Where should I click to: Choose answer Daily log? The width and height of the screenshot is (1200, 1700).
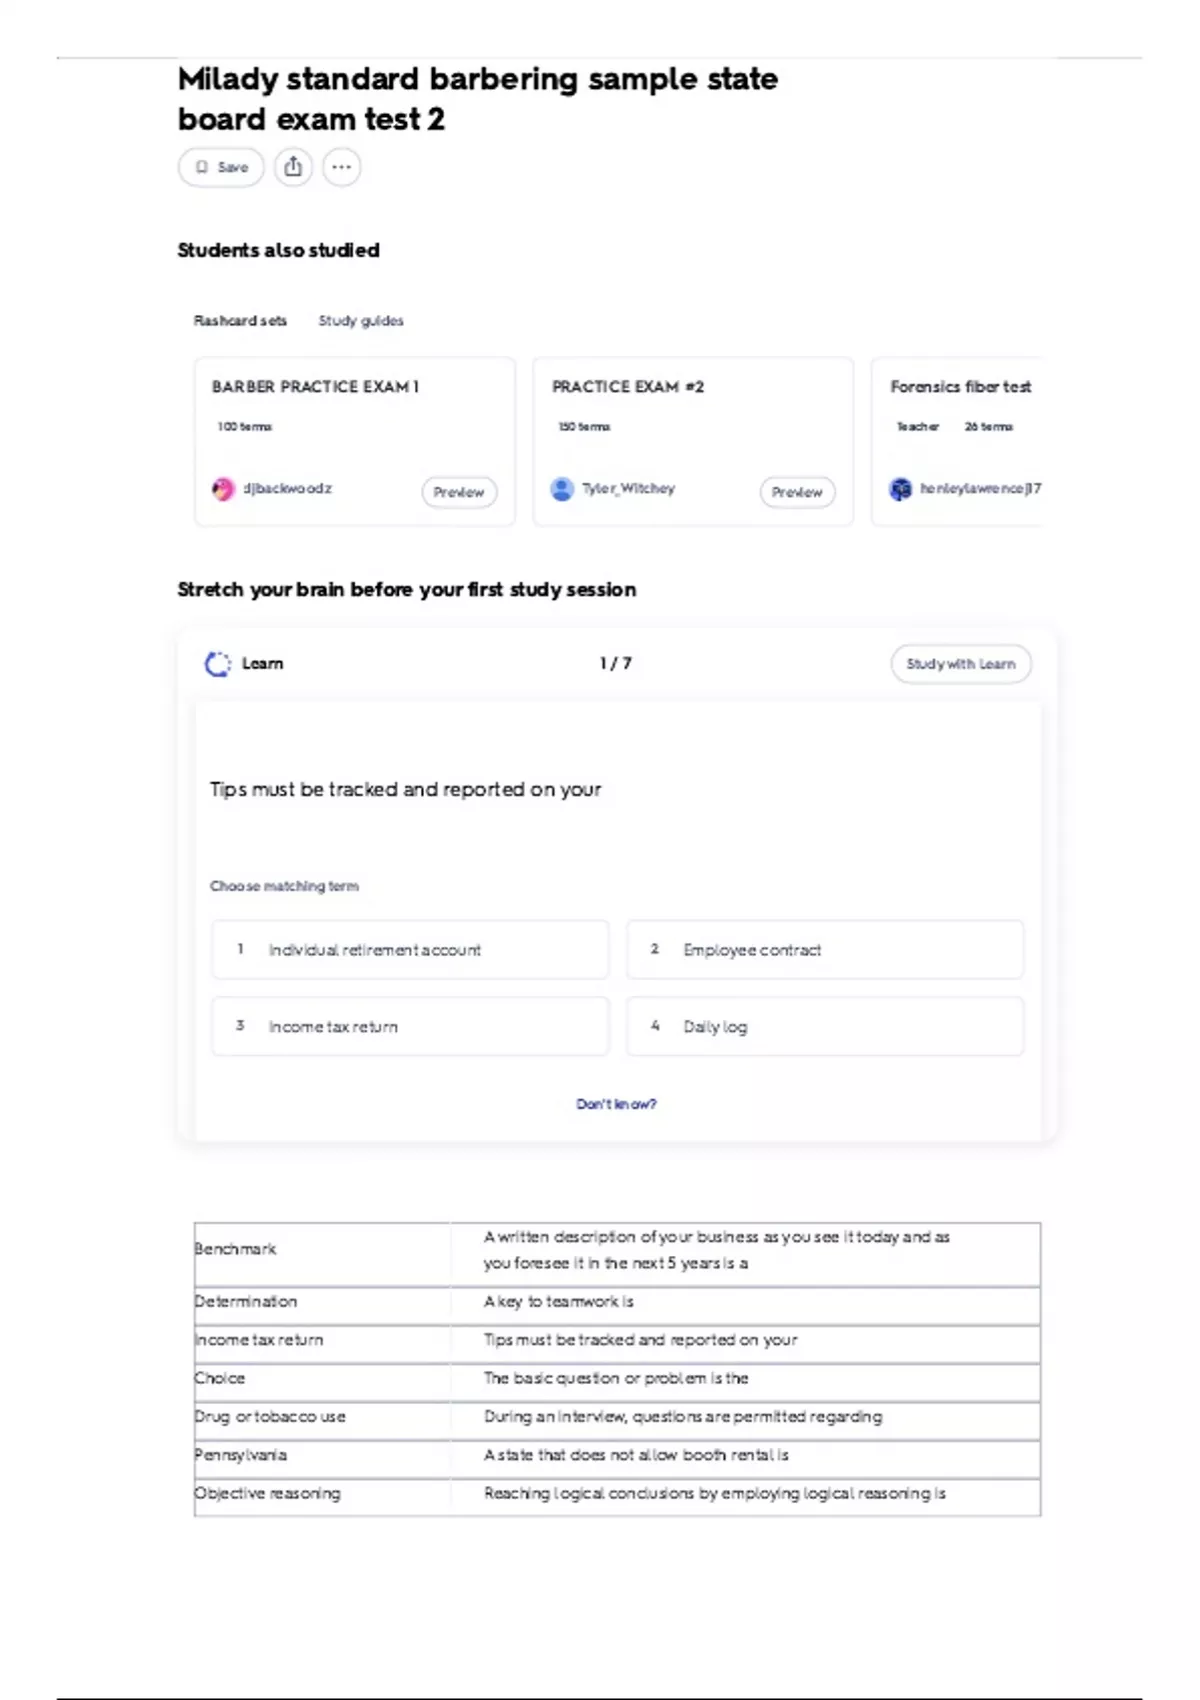pos(824,1026)
